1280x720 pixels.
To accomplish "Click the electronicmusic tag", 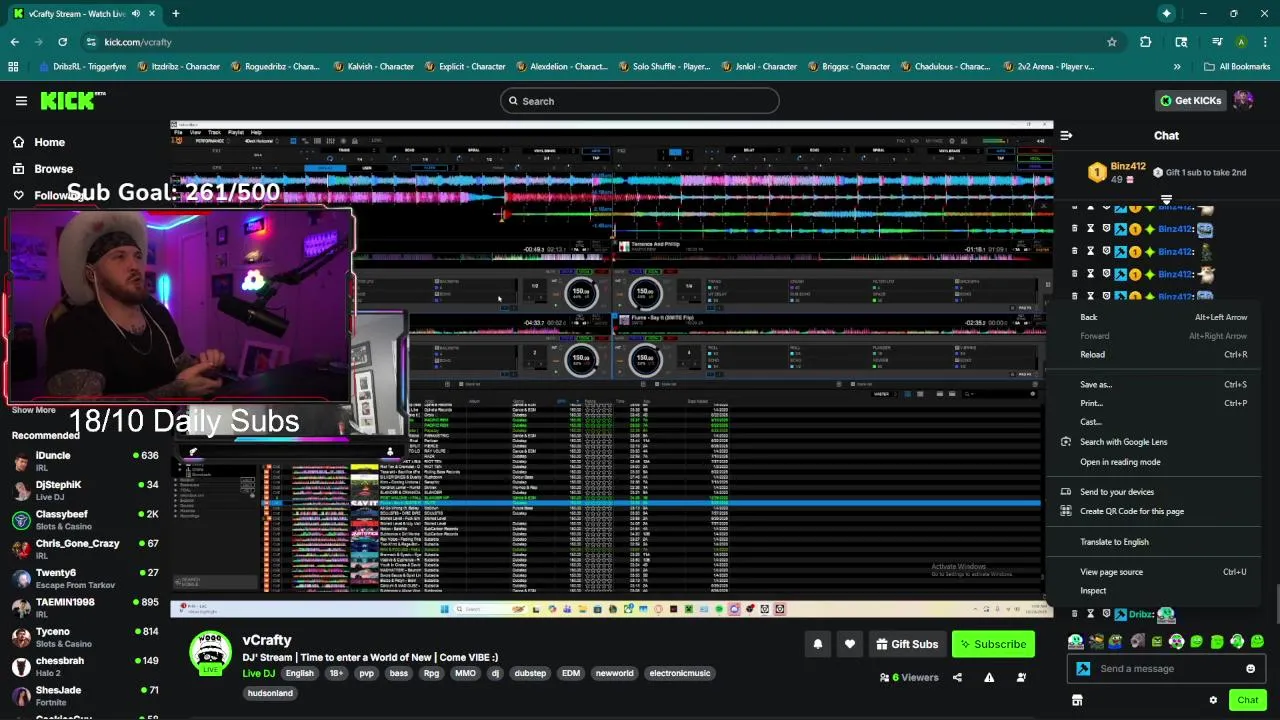I will (x=680, y=673).
